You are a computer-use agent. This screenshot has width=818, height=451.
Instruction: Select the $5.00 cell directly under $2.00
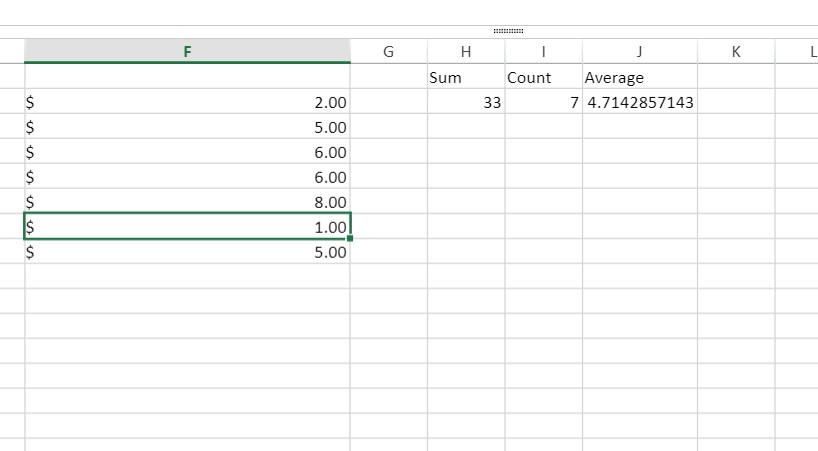tap(187, 127)
